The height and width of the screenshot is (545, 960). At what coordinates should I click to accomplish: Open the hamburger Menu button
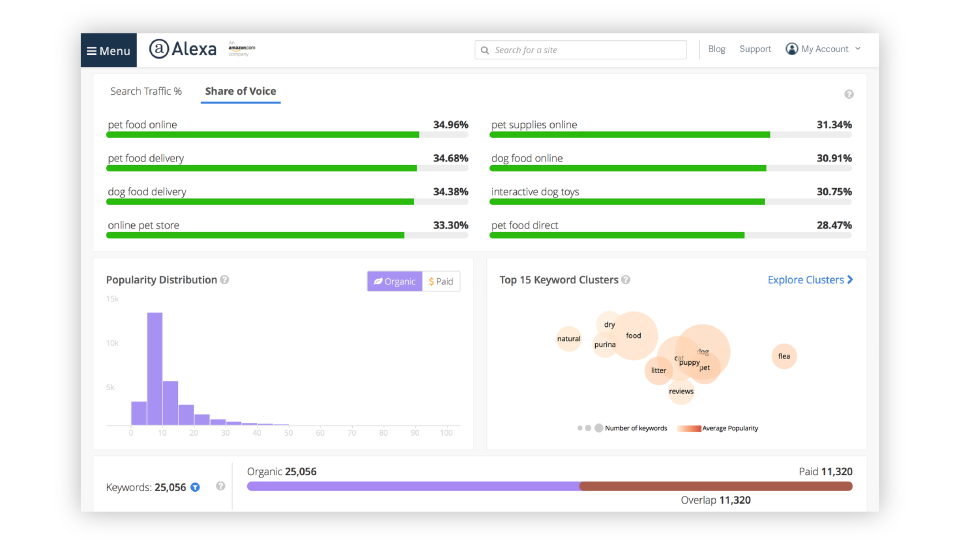(x=108, y=50)
